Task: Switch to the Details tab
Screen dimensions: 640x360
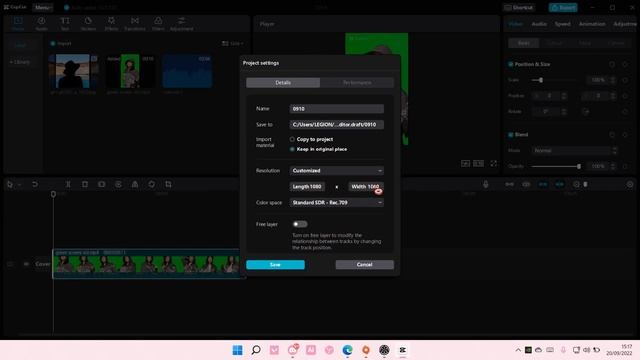Action: [x=283, y=83]
